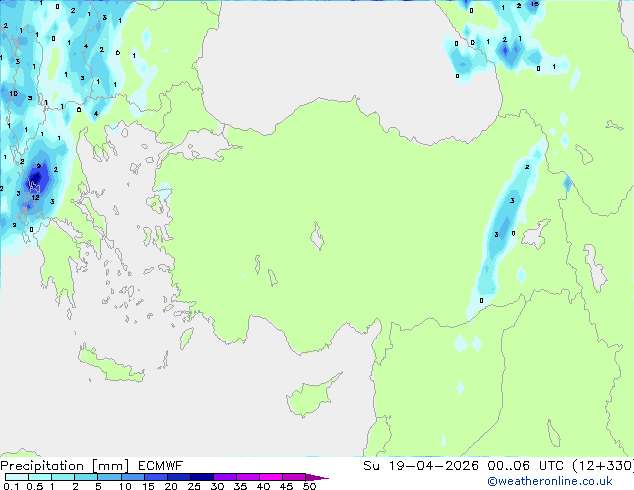Click the legend number 50
Viewport: 634px width, 490px height.
point(309,486)
